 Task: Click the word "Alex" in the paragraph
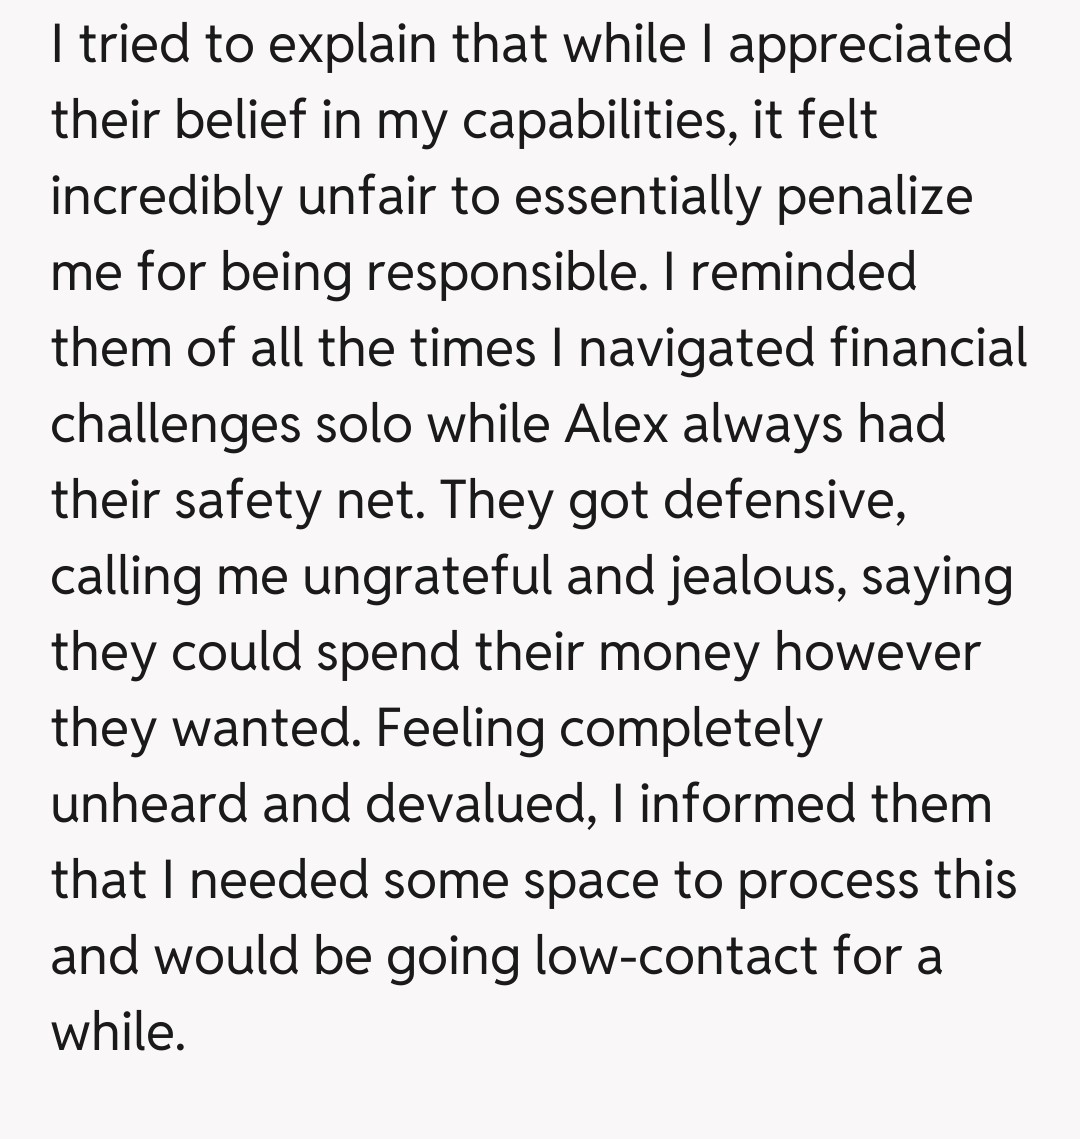tap(616, 424)
